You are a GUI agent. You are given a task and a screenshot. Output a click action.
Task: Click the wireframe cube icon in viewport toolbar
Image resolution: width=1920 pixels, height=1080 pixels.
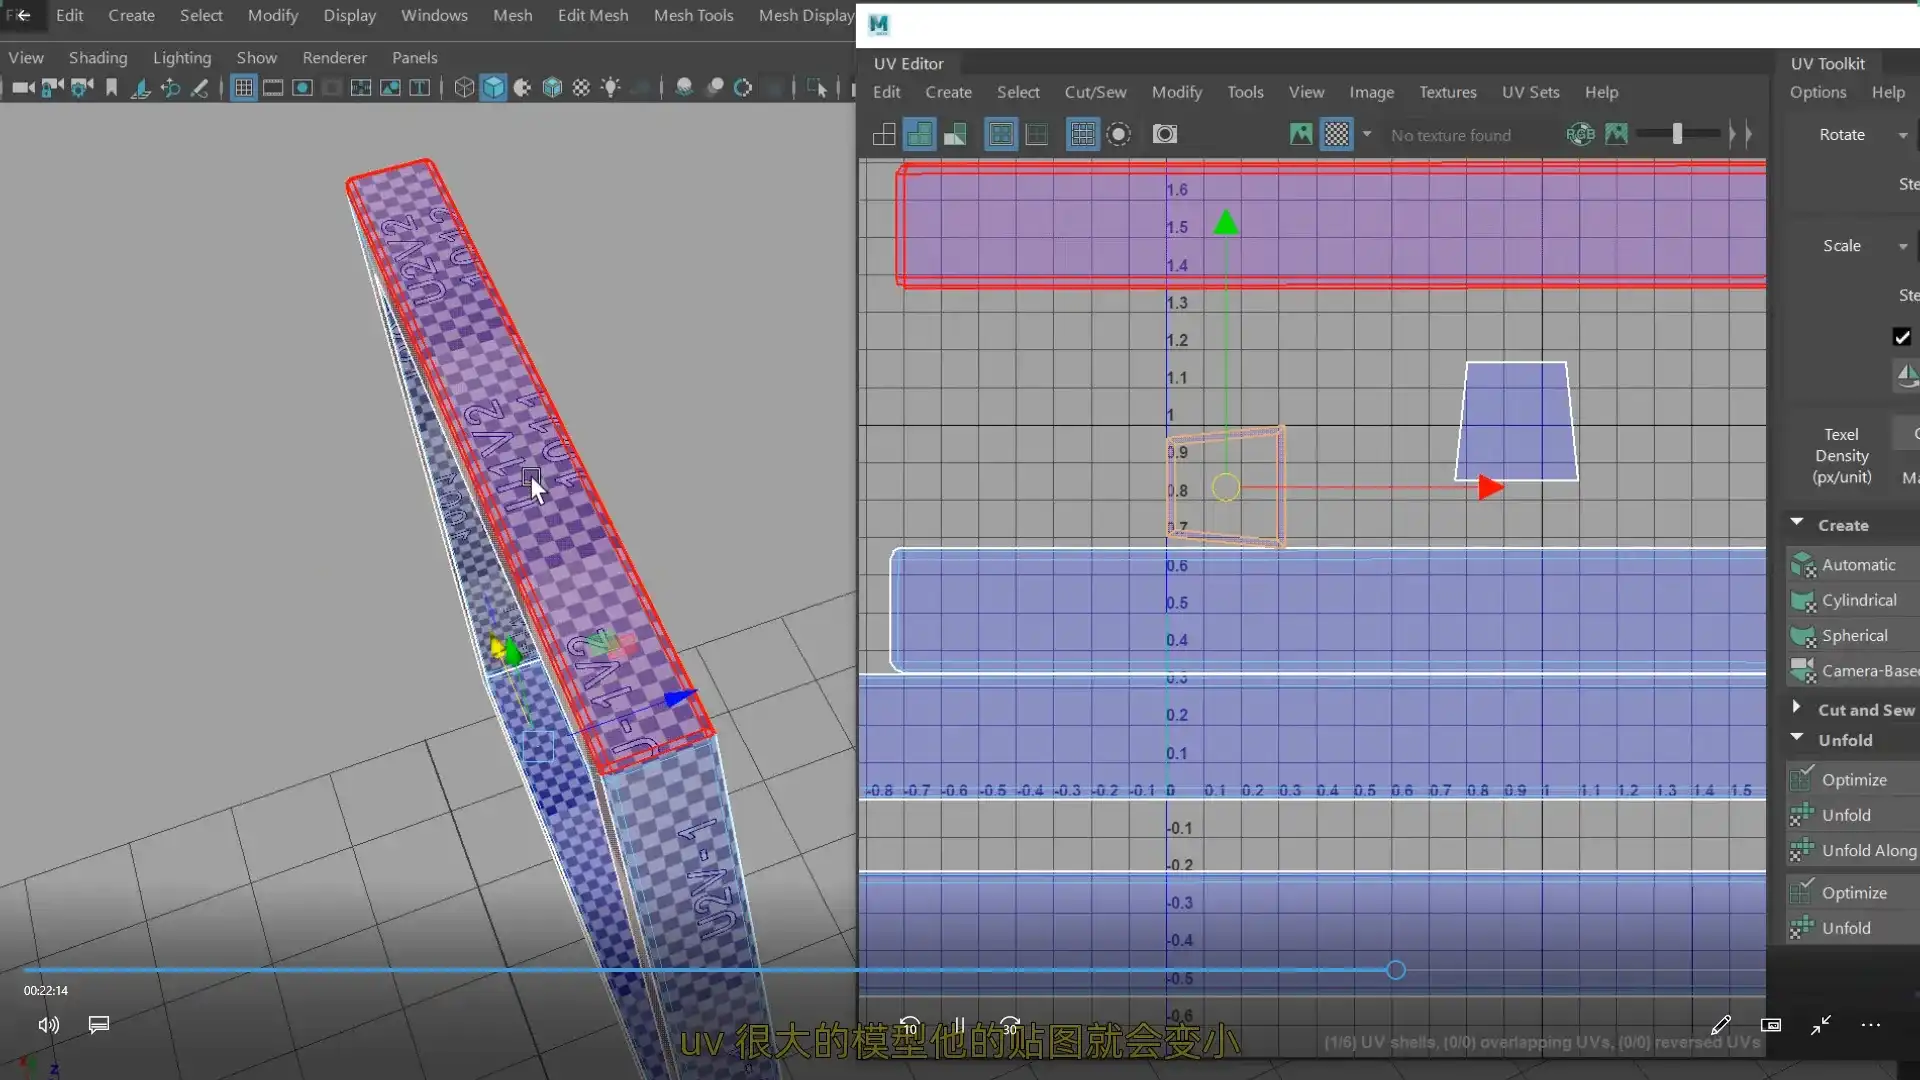click(464, 88)
